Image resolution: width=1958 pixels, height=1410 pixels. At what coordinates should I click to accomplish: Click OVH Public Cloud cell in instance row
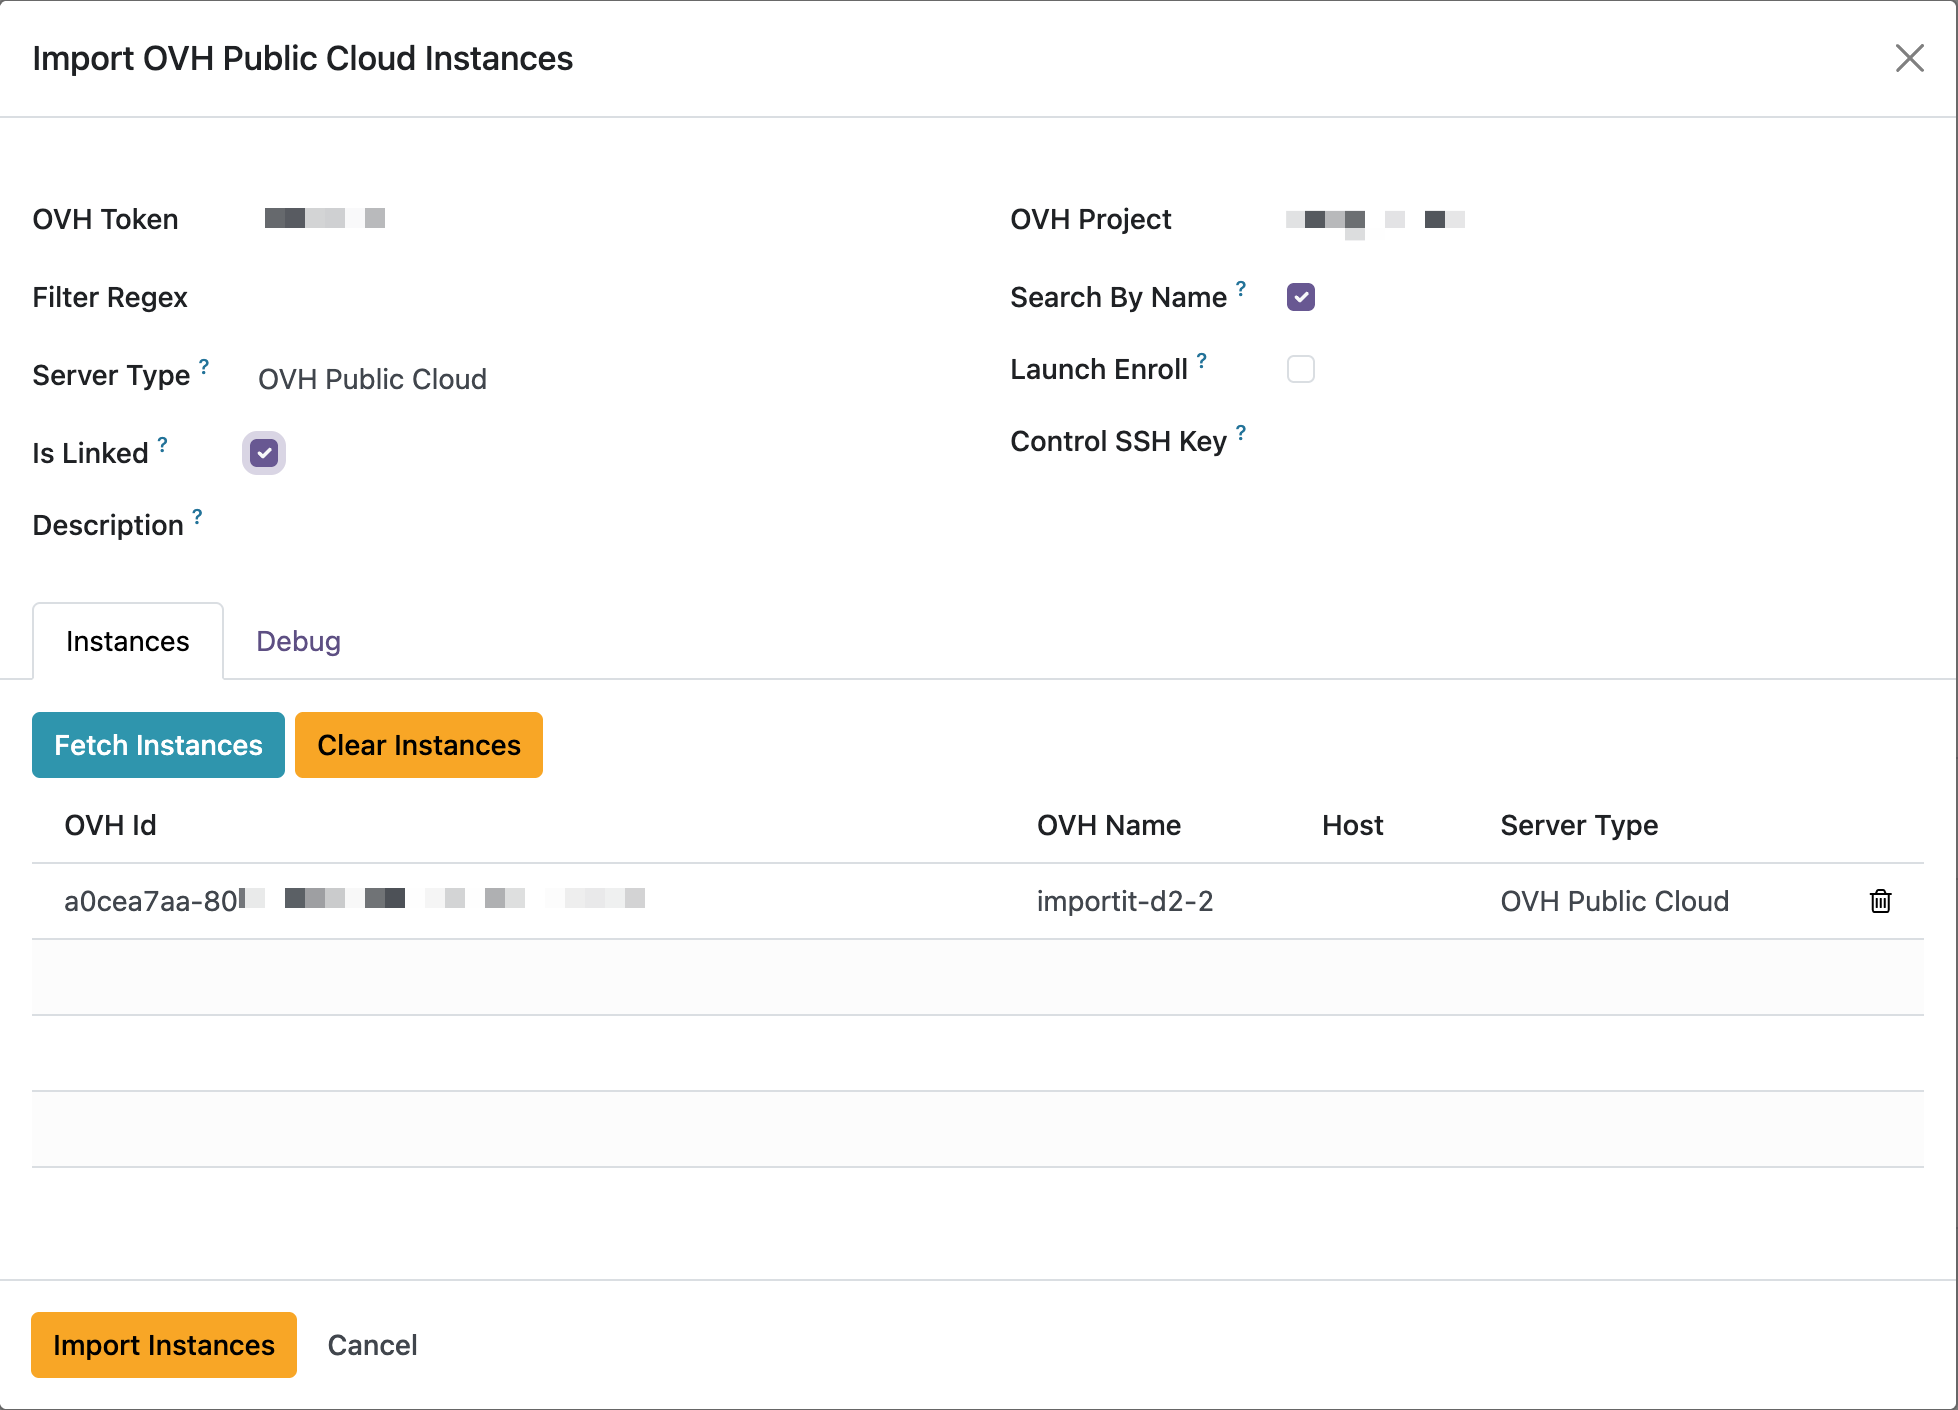click(1614, 901)
